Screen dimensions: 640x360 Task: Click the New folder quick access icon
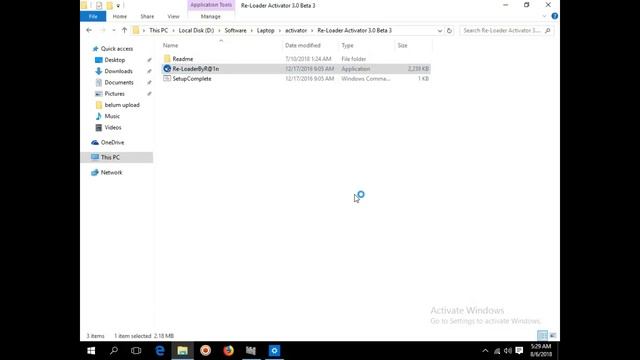(x=109, y=5)
